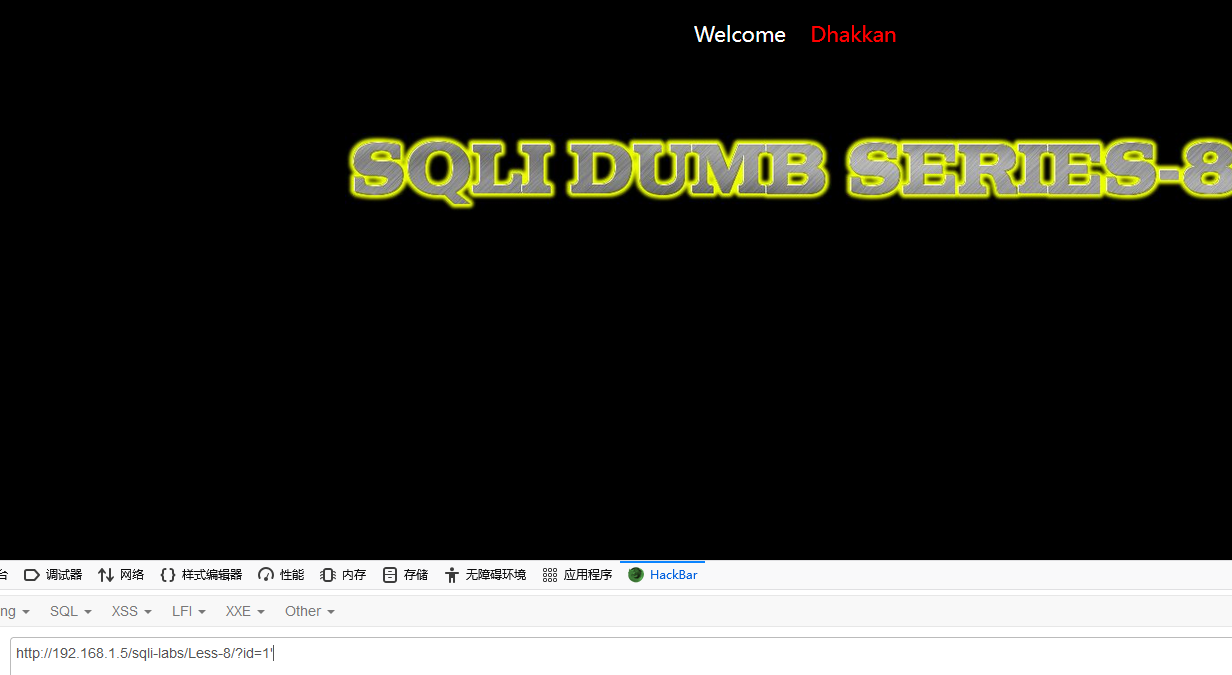Viewport: 1232px width, 675px height.
Task: Open the cut-off Encoding dropdown
Action: pyautogui.click(x=14, y=611)
